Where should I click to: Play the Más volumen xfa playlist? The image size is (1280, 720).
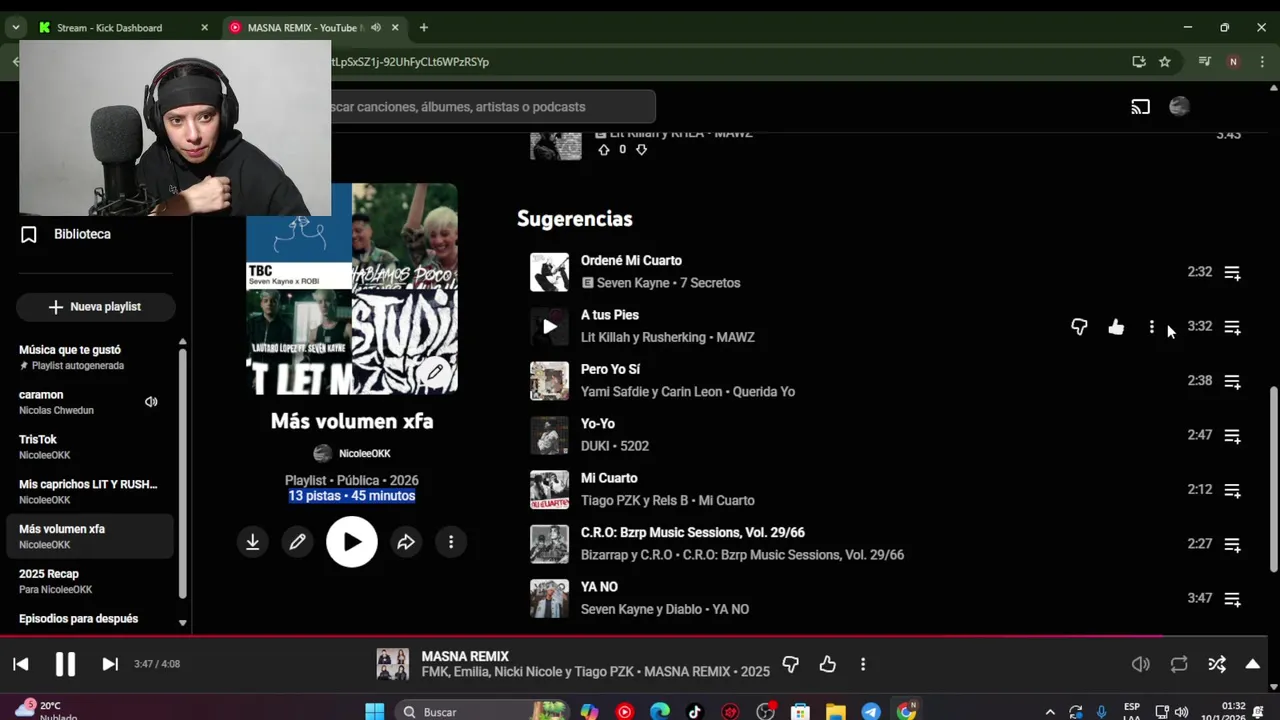point(352,542)
